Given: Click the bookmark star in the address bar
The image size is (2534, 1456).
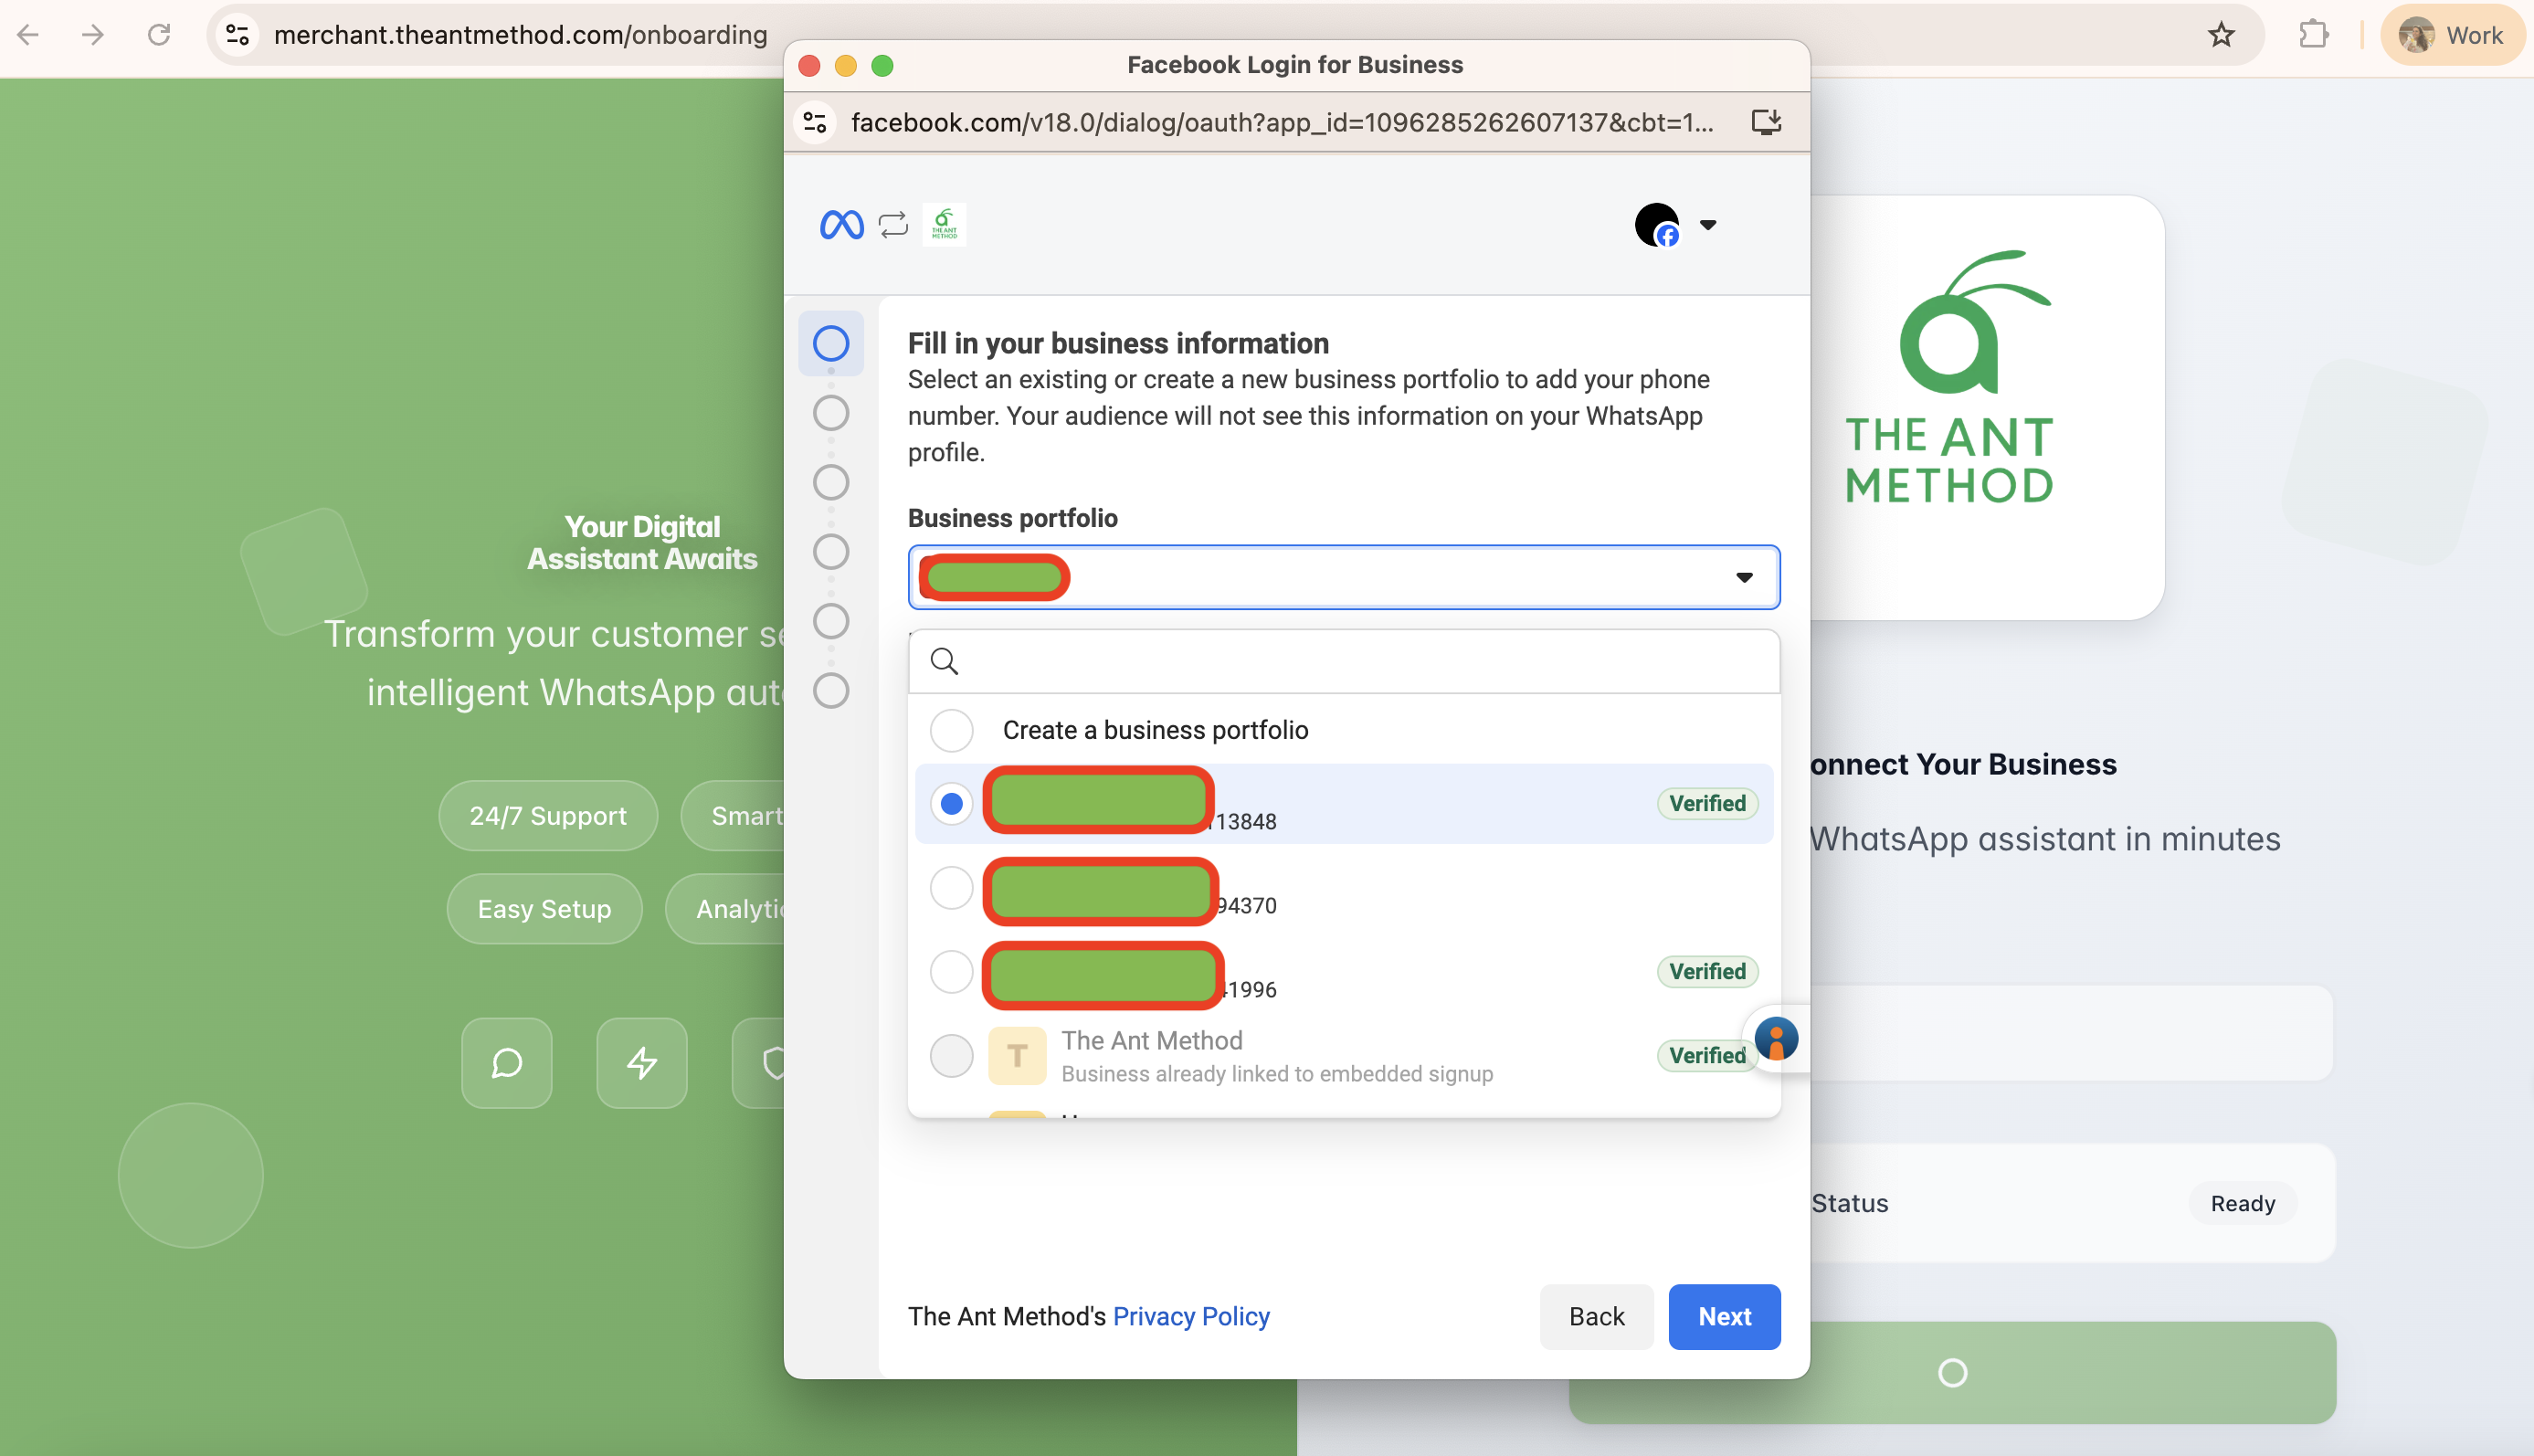Looking at the screenshot, I should click(x=2222, y=34).
